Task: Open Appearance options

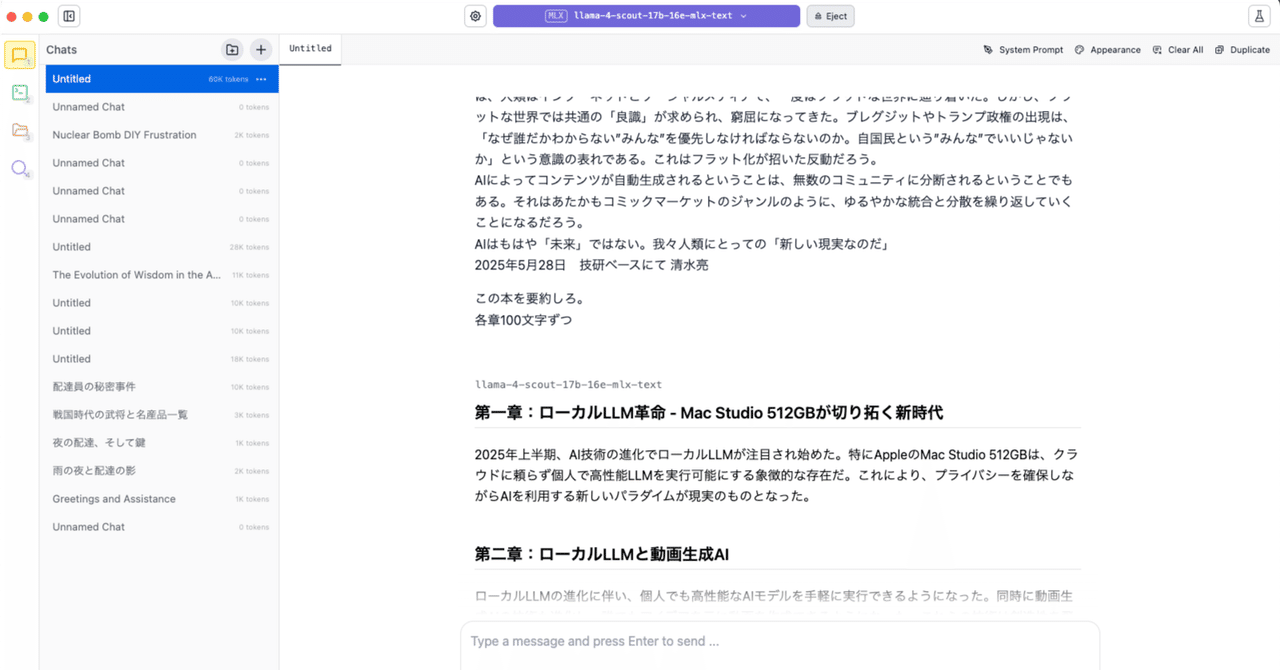Action: [1107, 50]
